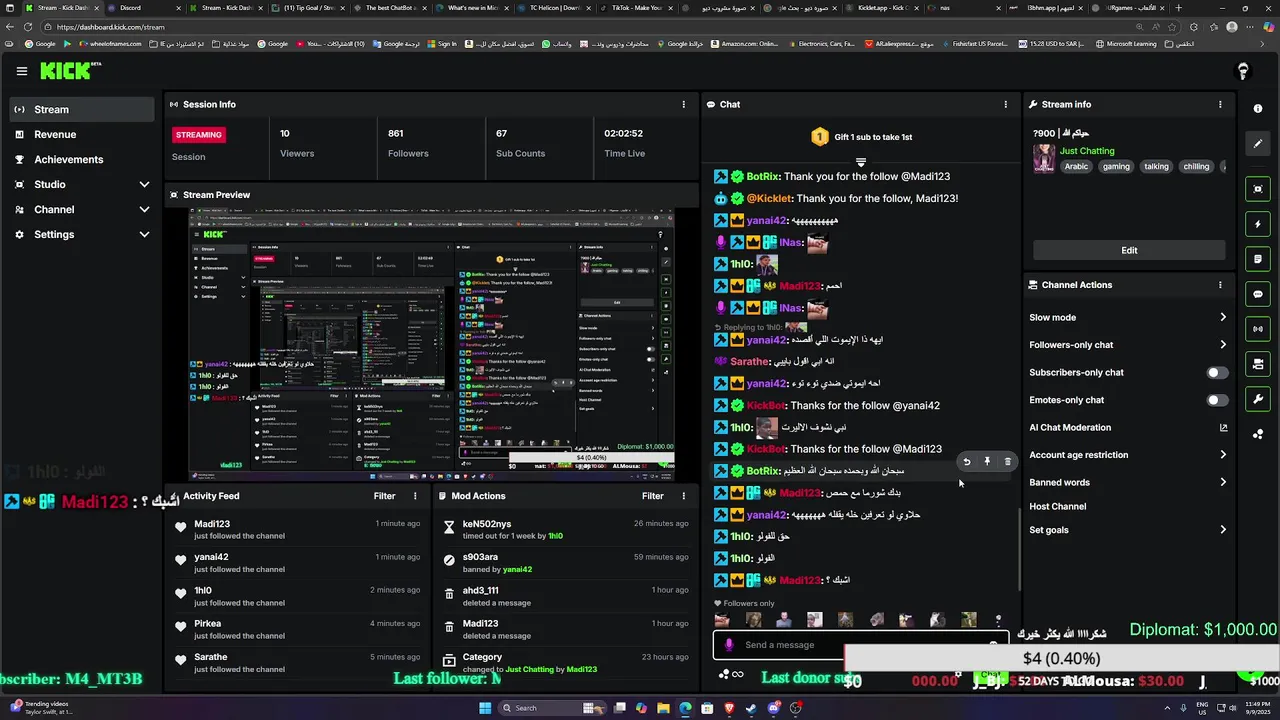This screenshot has width=1280, height=720.
Task: Click the ban icon beside s903ara
Action: click(x=449, y=561)
